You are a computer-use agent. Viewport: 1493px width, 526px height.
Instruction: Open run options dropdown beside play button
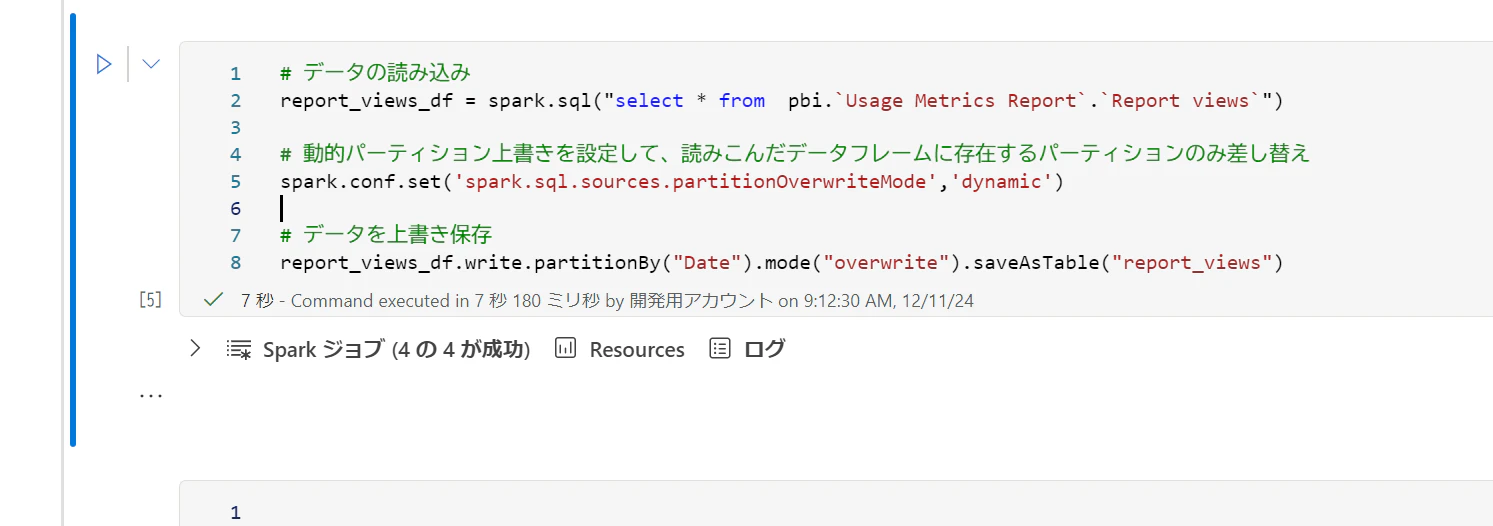[x=151, y=64]
